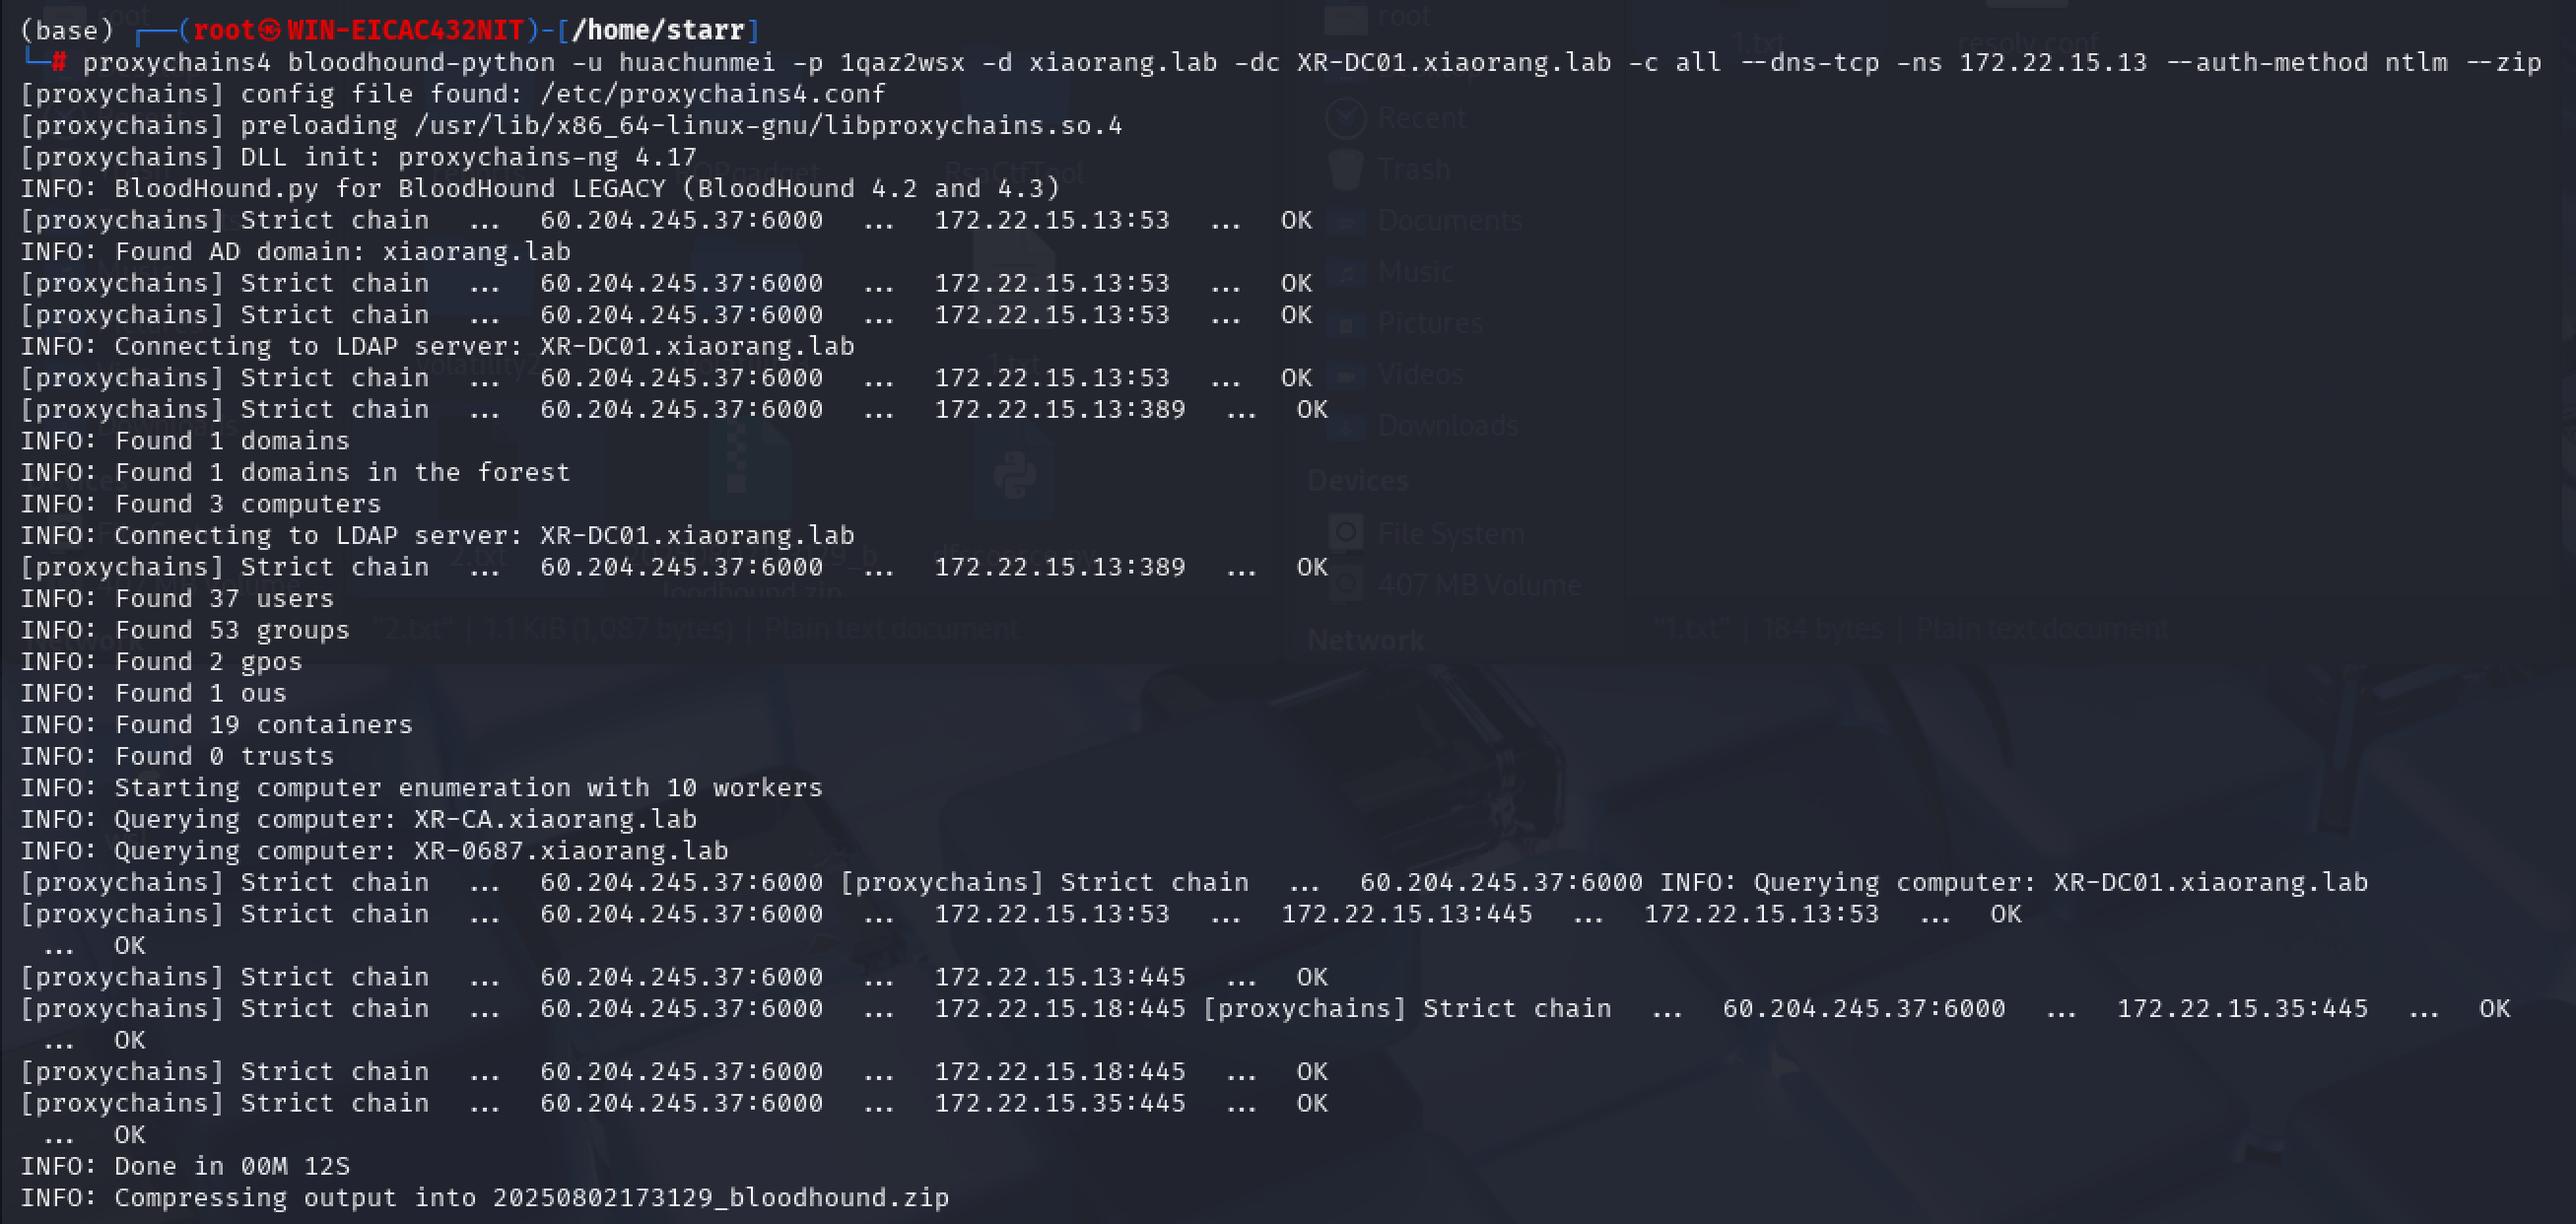
Task: Select the 407 MB Volume entry
Action: [x=1479, y=585]
